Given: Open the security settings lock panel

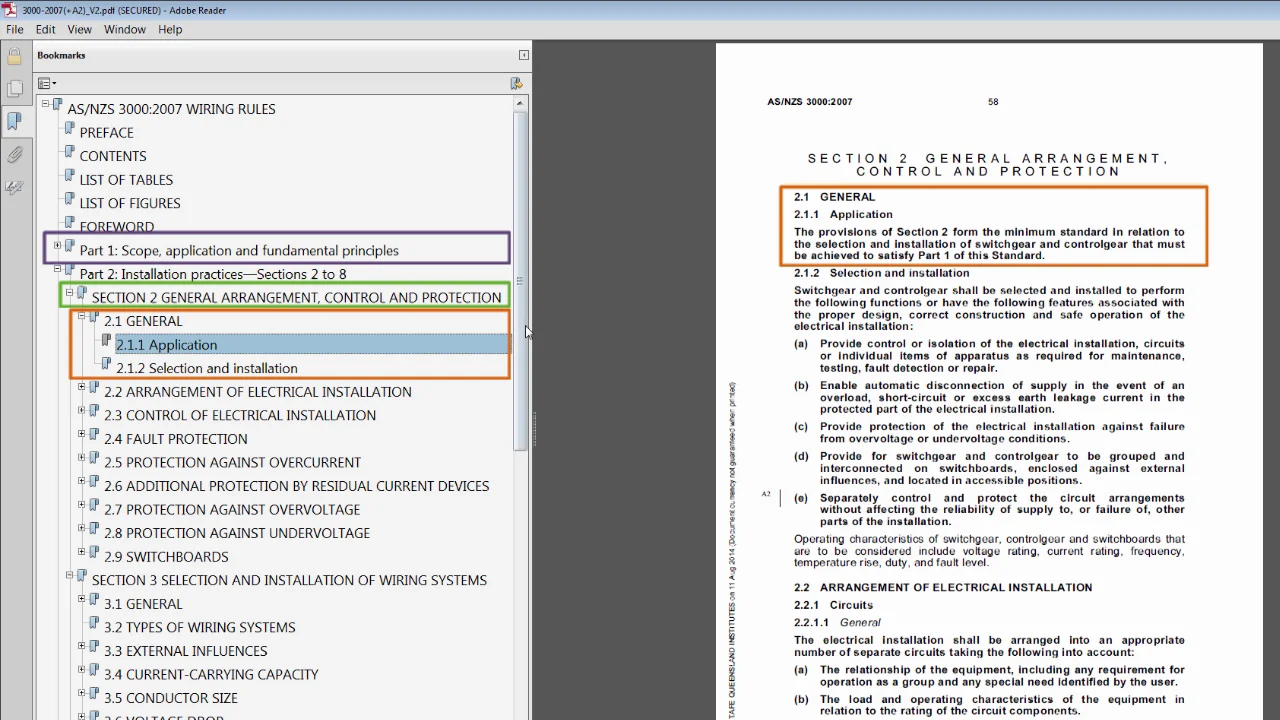Looking at the screenshot, I should tap(14, 56).
